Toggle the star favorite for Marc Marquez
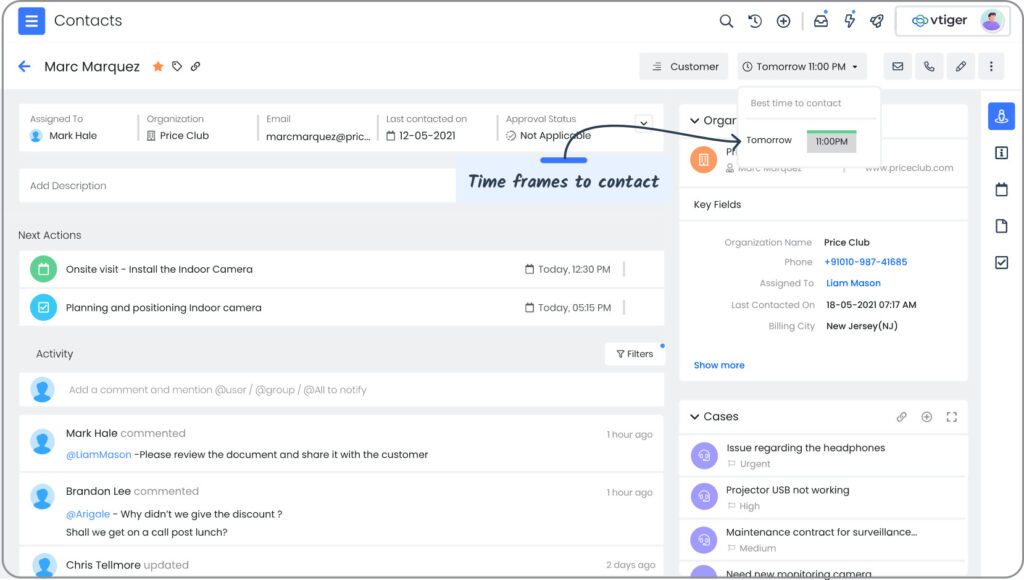Viewport: 1024px width, 580px height. (158, 66)
